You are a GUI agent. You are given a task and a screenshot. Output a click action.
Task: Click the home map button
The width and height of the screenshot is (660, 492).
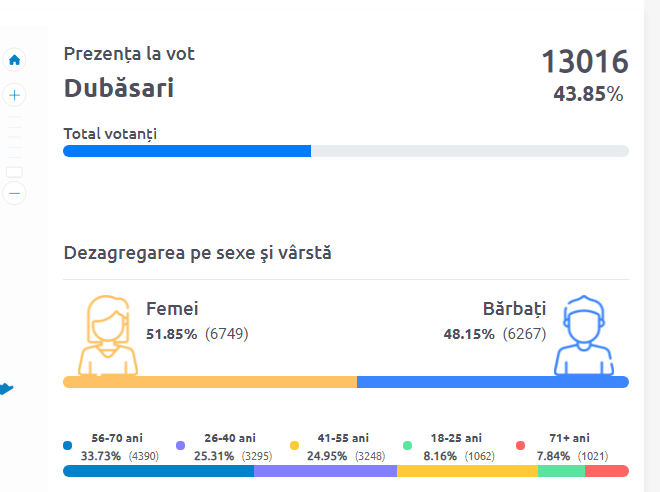14,60
